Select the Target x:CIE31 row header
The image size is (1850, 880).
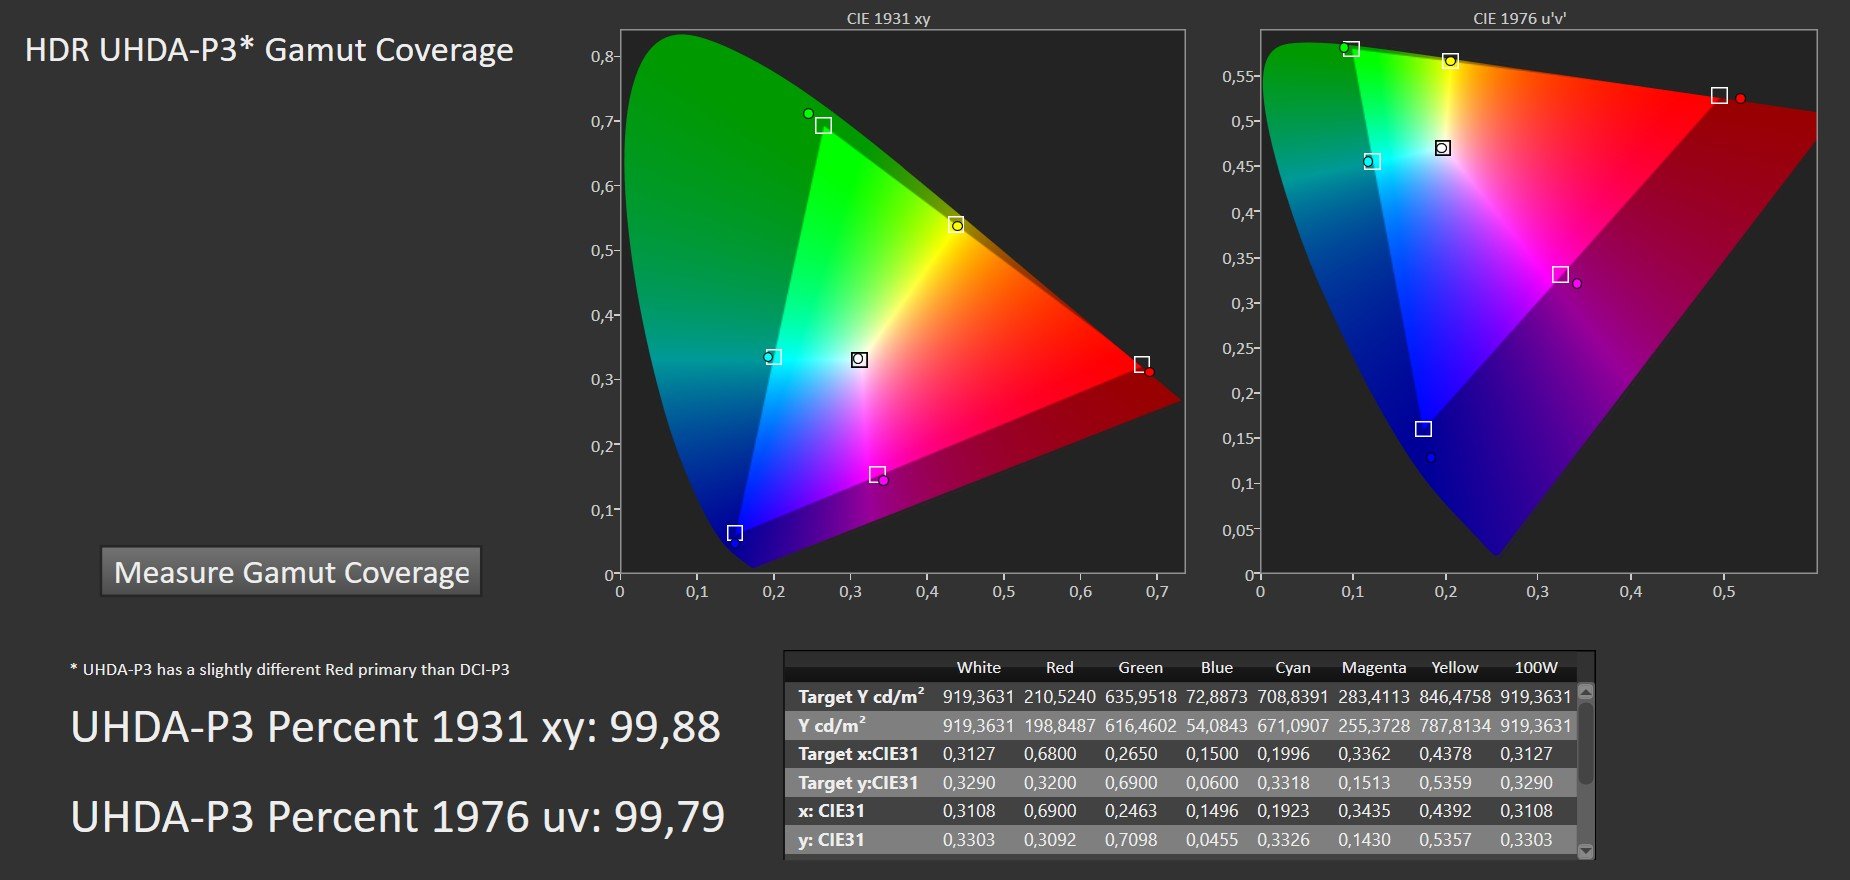[858, 754]
